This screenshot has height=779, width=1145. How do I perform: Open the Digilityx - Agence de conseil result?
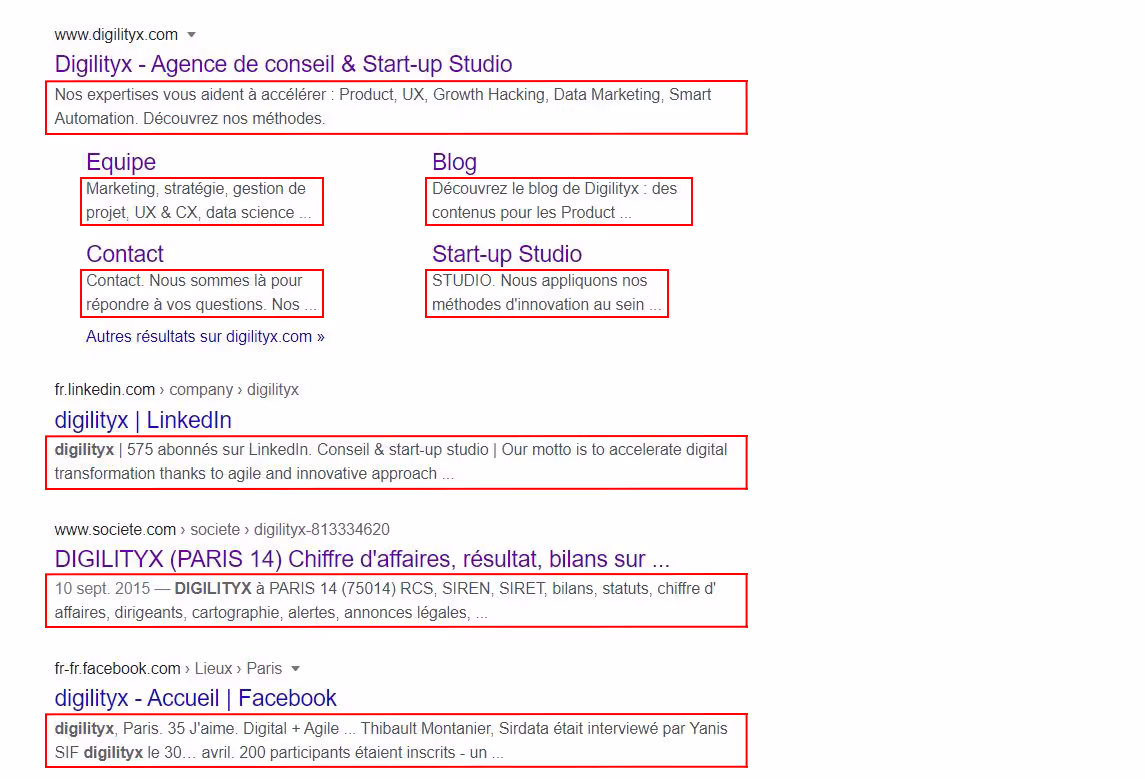283,64
